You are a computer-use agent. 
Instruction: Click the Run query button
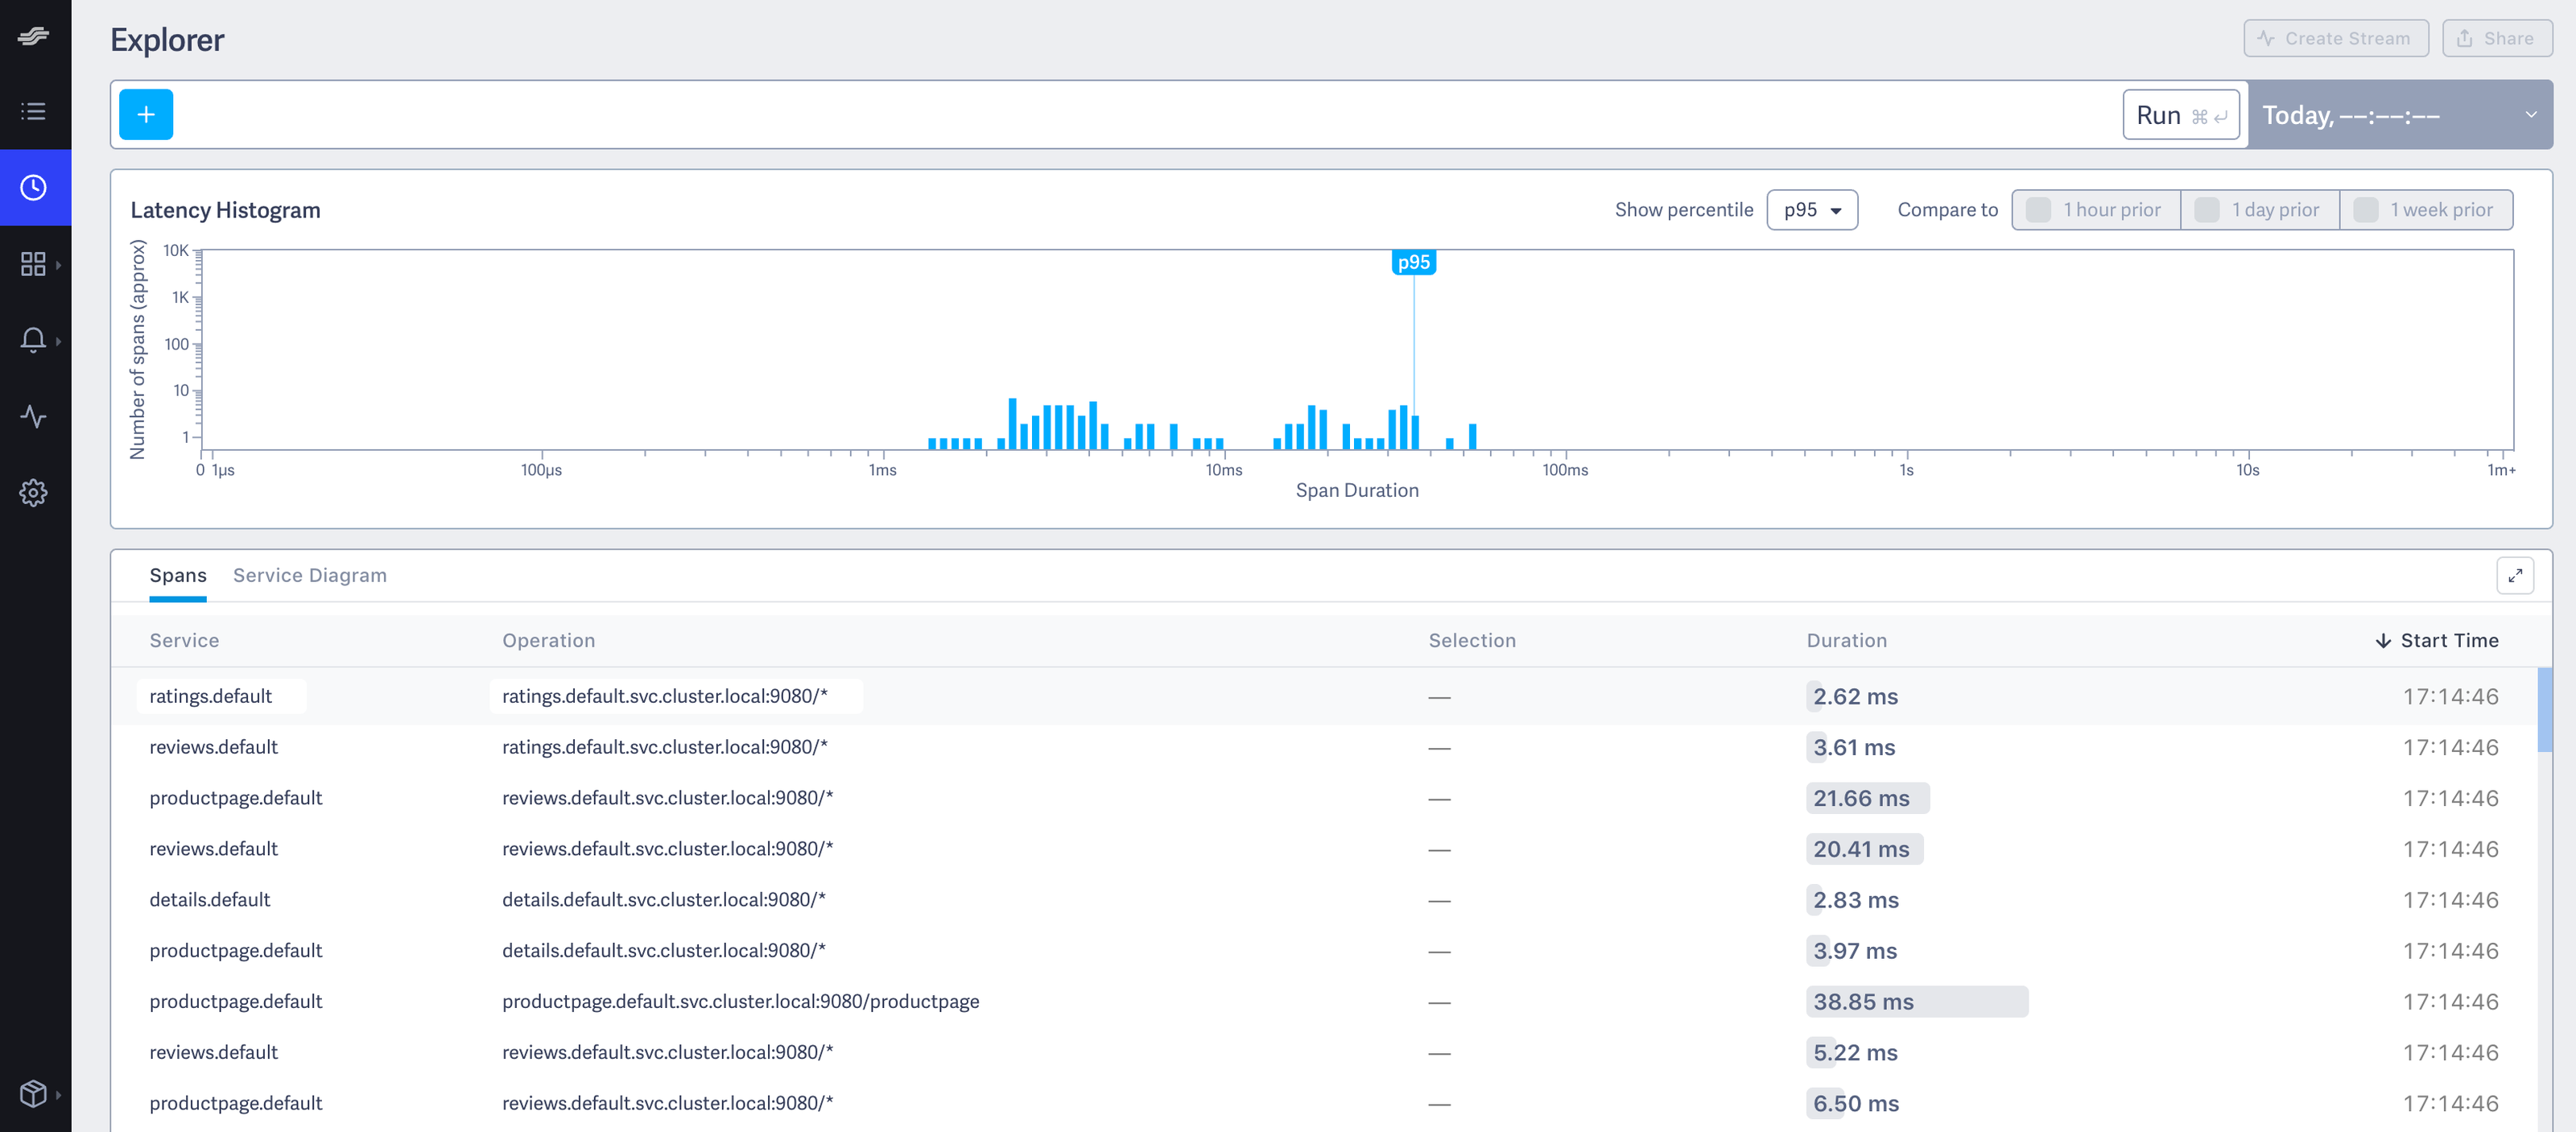(x=2180, y=115)
